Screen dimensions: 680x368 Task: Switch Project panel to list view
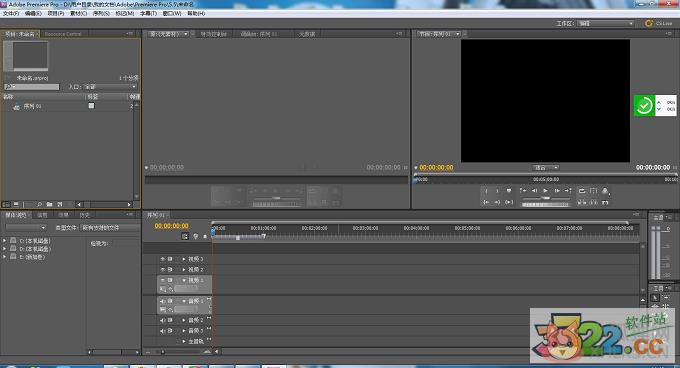(x=7, y=204)
